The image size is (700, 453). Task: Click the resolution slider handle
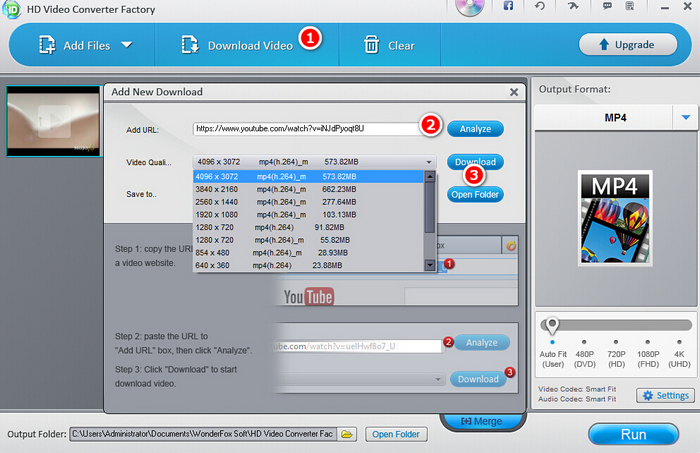(x=552, y=325)
